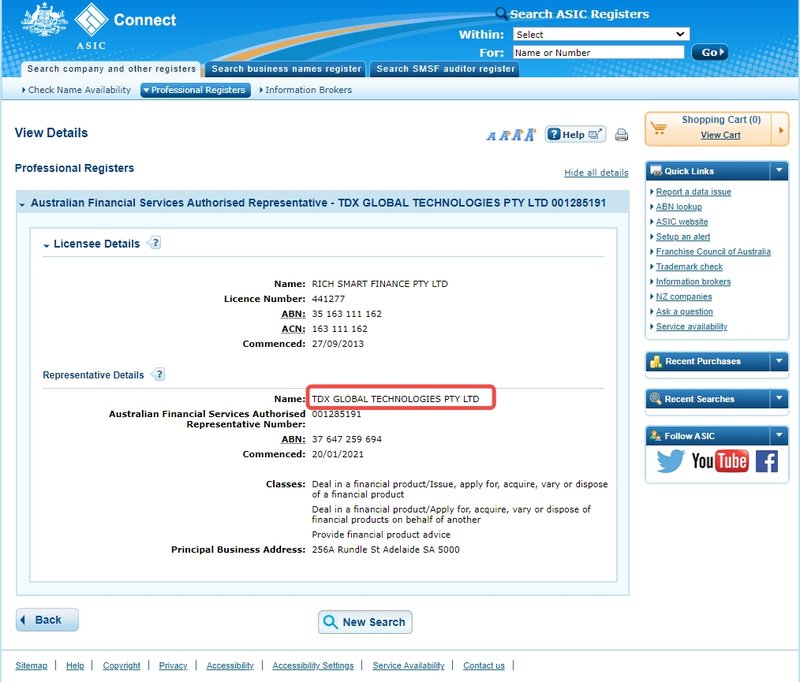Viewport: 800px width, 682px height.
Task: Switch to Search business names register tab
Action: tap(286, 69)
